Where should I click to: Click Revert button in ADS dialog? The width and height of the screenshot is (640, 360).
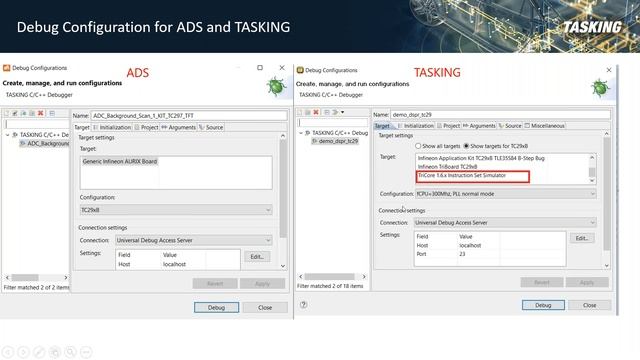pyautogui.click(x=215, y=283)
